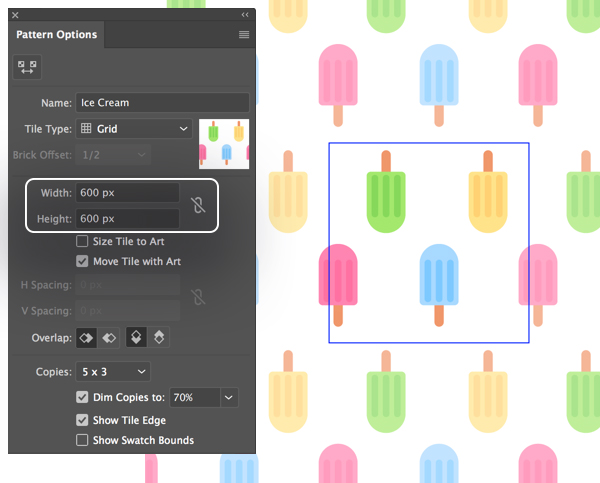Click the Width and Height proportions link icon
Viewport: 600px width, 483px height.
pos(198,205)
